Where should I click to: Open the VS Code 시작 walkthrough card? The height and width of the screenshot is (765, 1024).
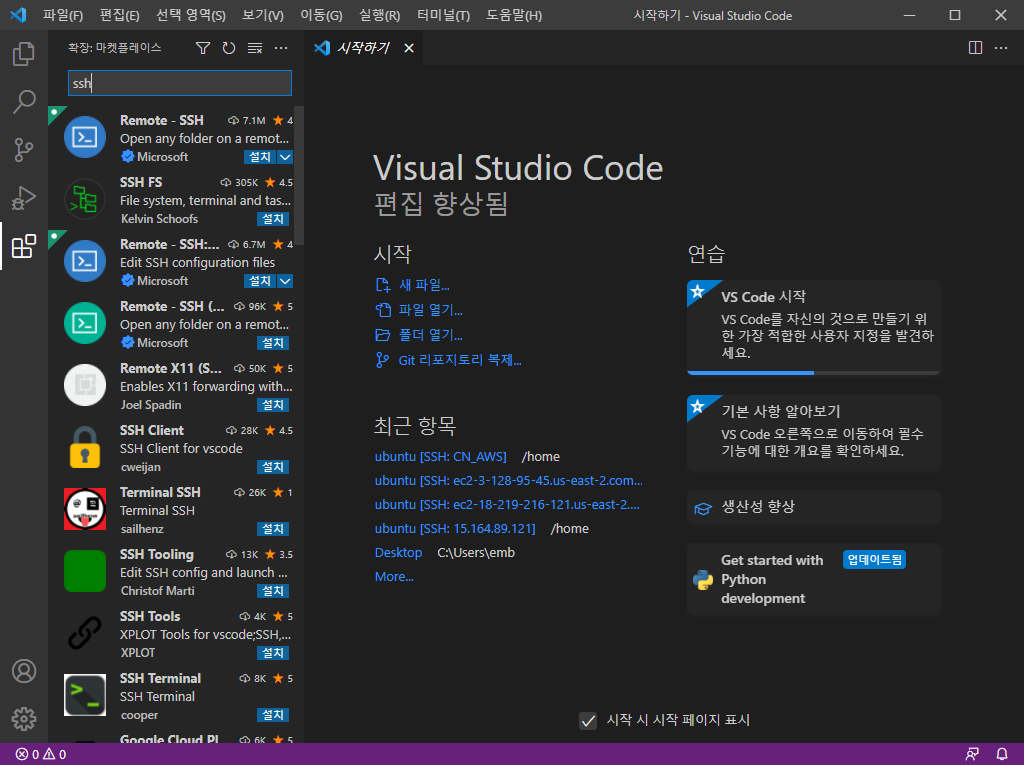[814, 327]
